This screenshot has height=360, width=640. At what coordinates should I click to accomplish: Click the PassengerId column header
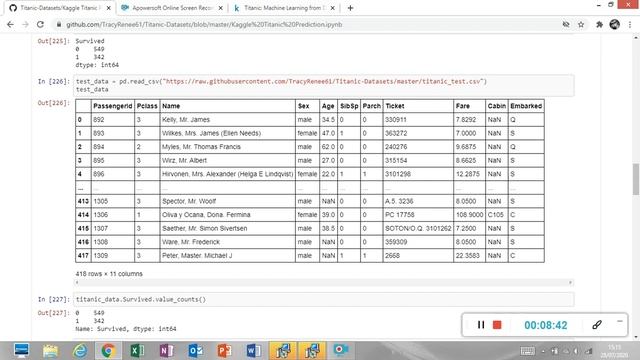(x=113, y=106)
